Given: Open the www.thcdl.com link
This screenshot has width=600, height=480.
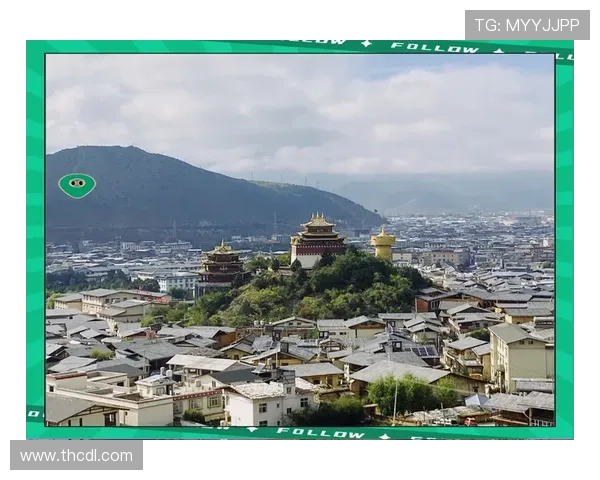Looking at the screenshot, I should click(x=76, y=456).
